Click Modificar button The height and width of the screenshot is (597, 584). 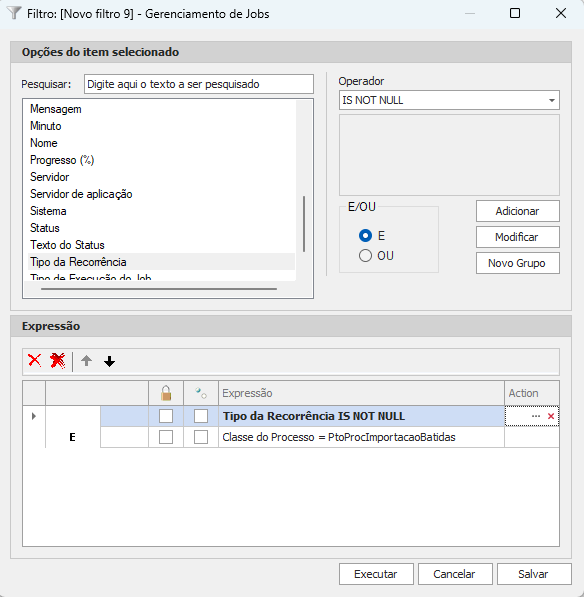518,237
